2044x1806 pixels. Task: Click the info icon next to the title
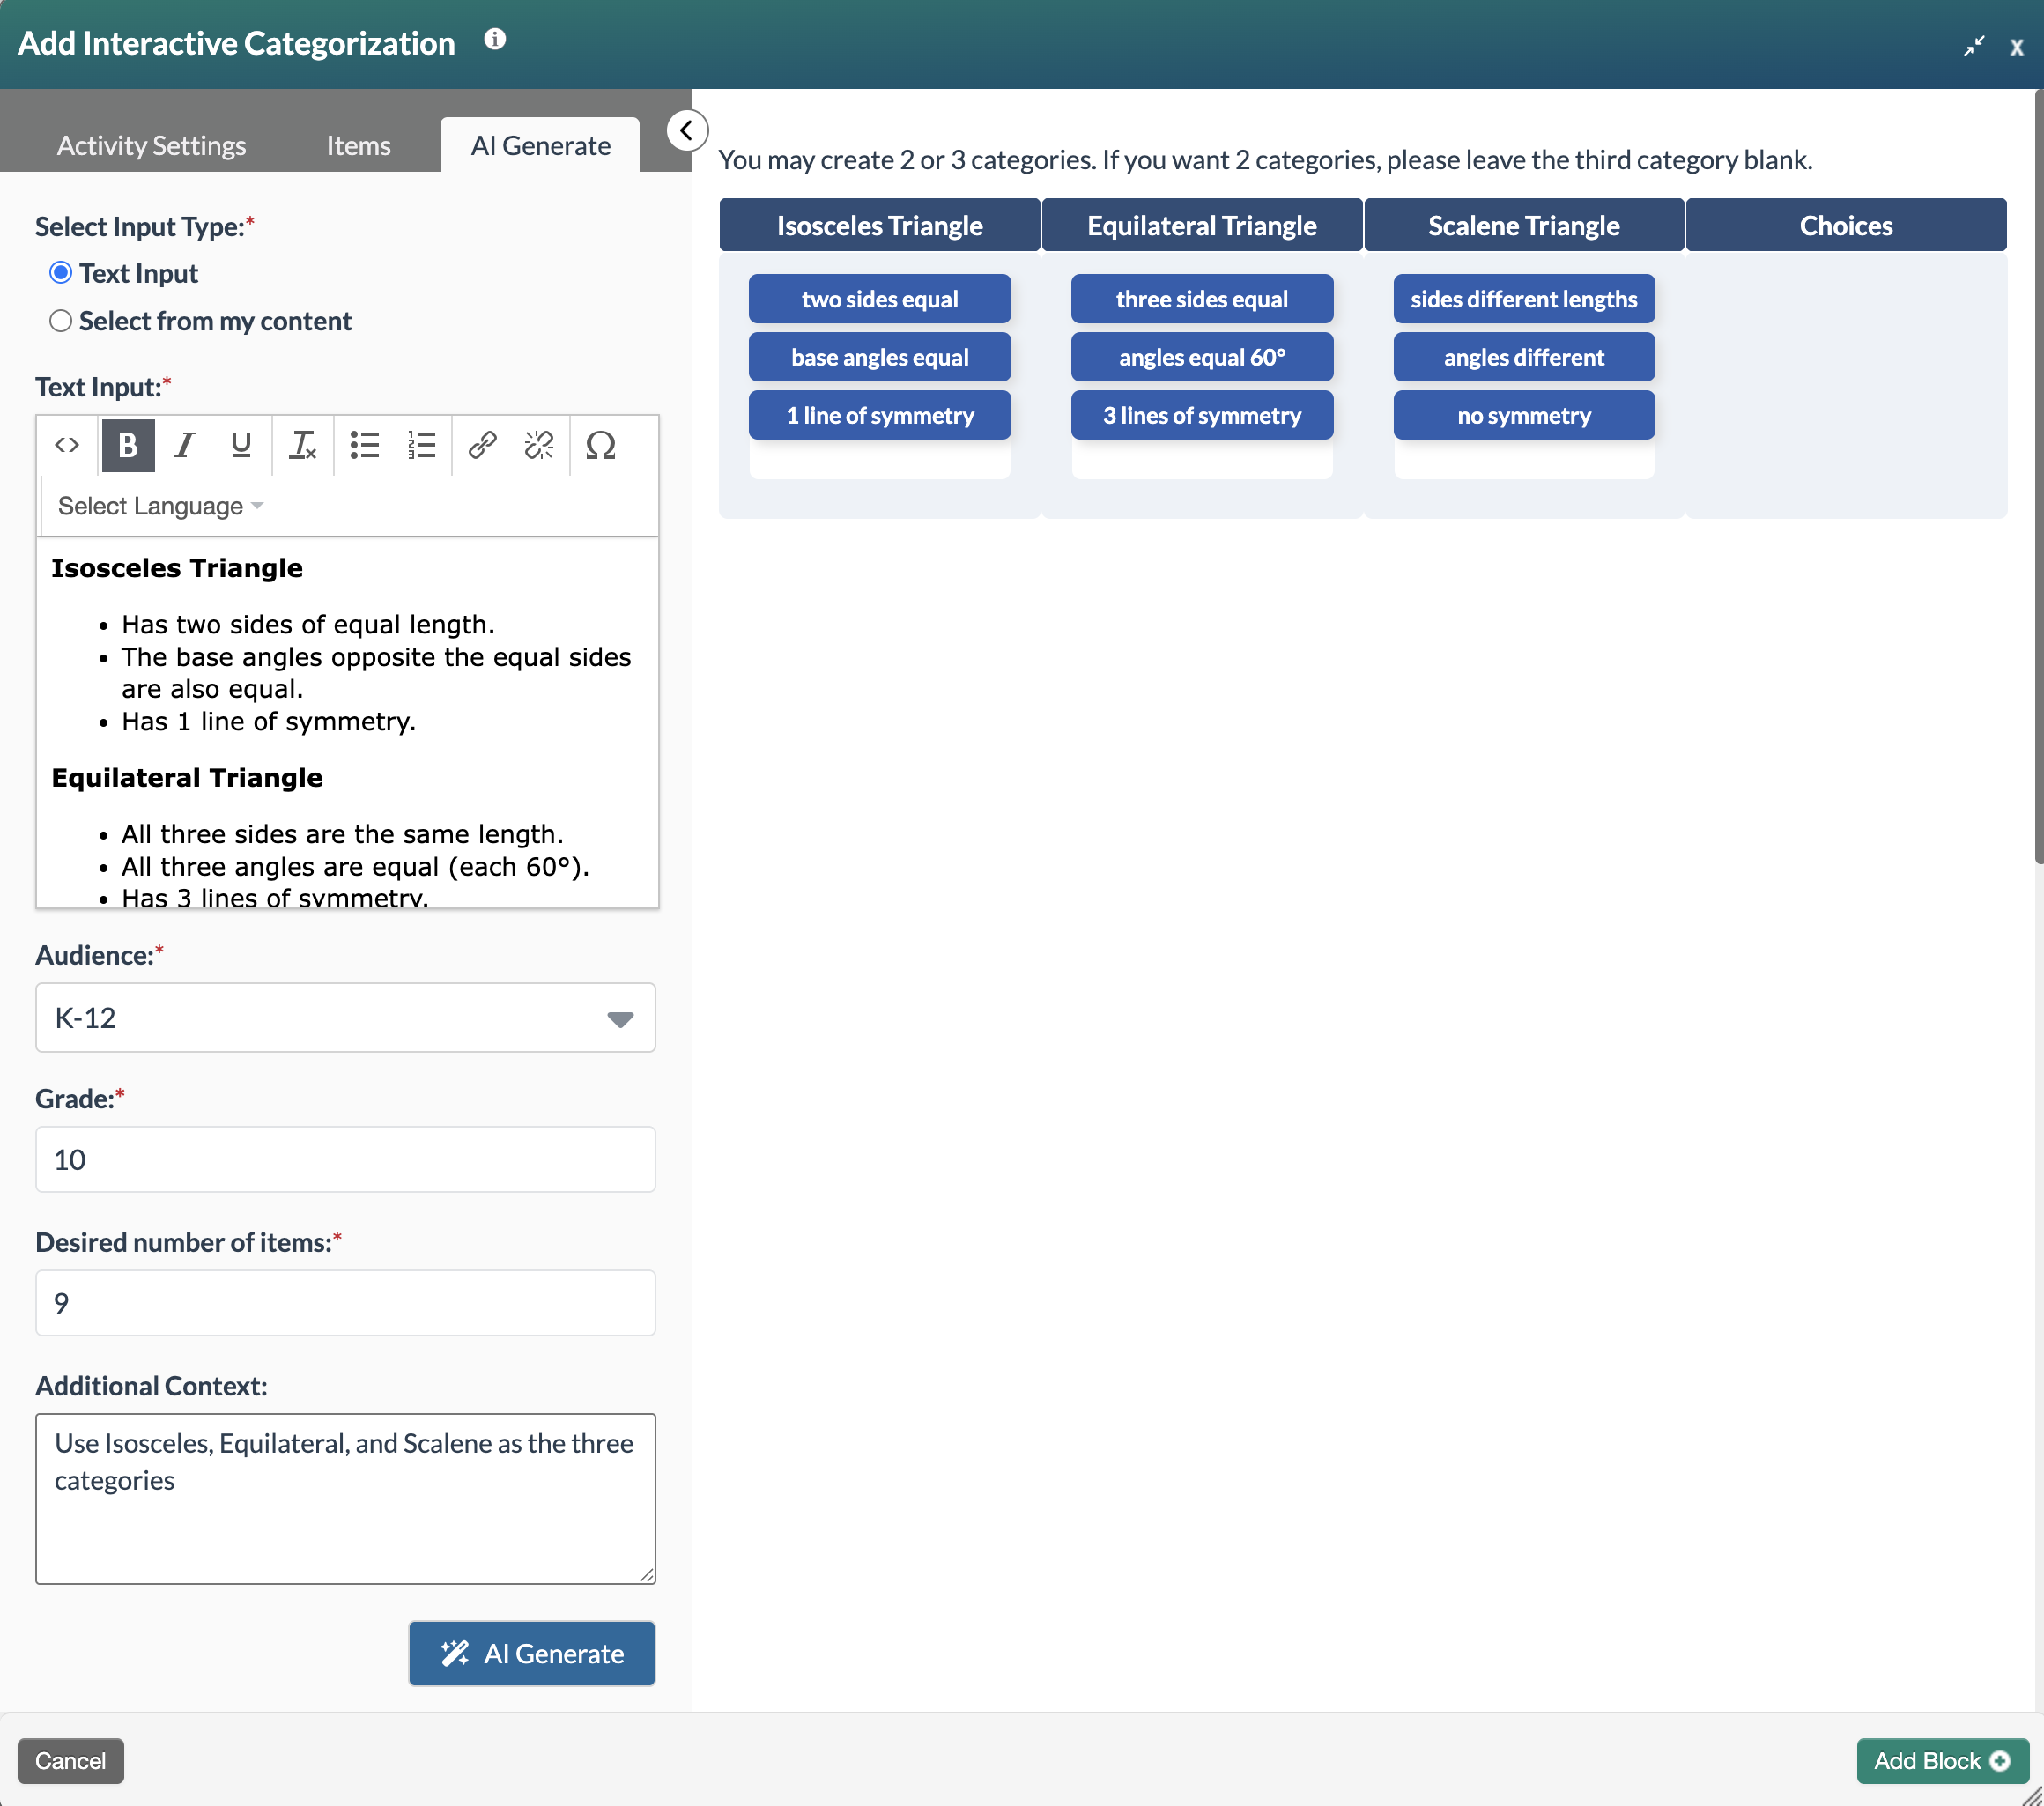point(496,39)
